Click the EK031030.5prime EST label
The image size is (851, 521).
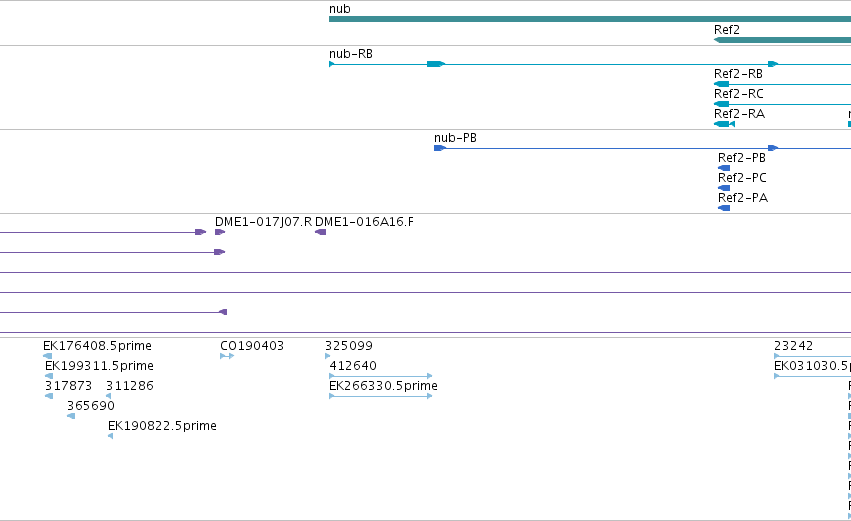coord(812,366)
